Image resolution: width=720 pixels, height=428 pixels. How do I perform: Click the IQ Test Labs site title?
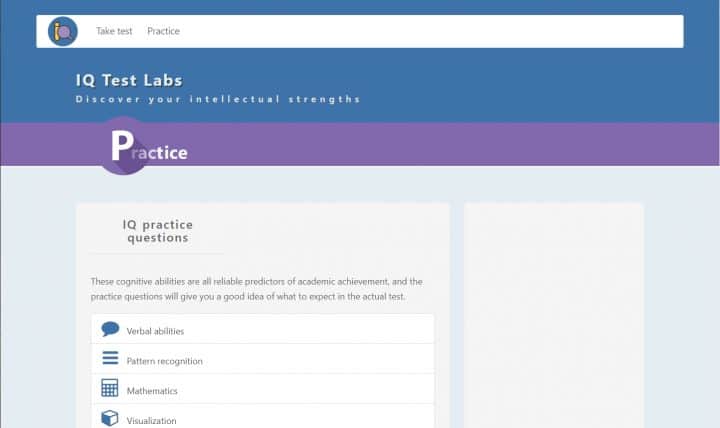[129, 80]
